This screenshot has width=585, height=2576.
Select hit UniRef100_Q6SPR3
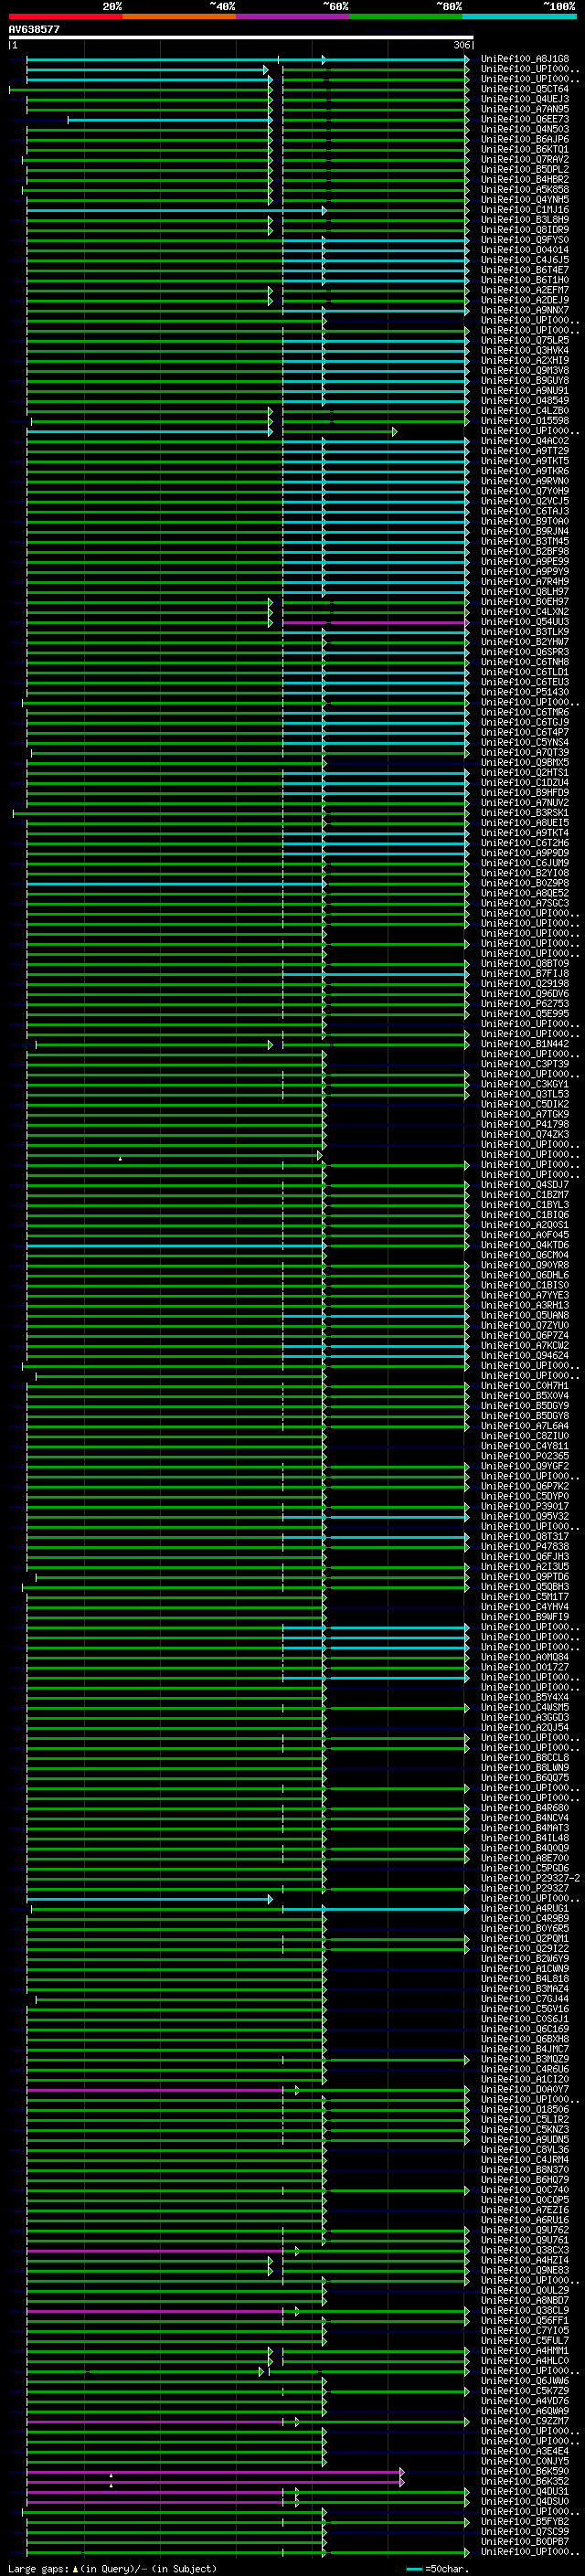(x=525, y=651)
